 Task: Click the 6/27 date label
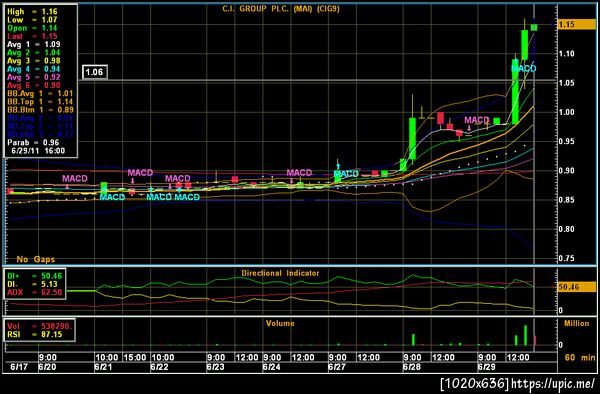tap(337, 367)
